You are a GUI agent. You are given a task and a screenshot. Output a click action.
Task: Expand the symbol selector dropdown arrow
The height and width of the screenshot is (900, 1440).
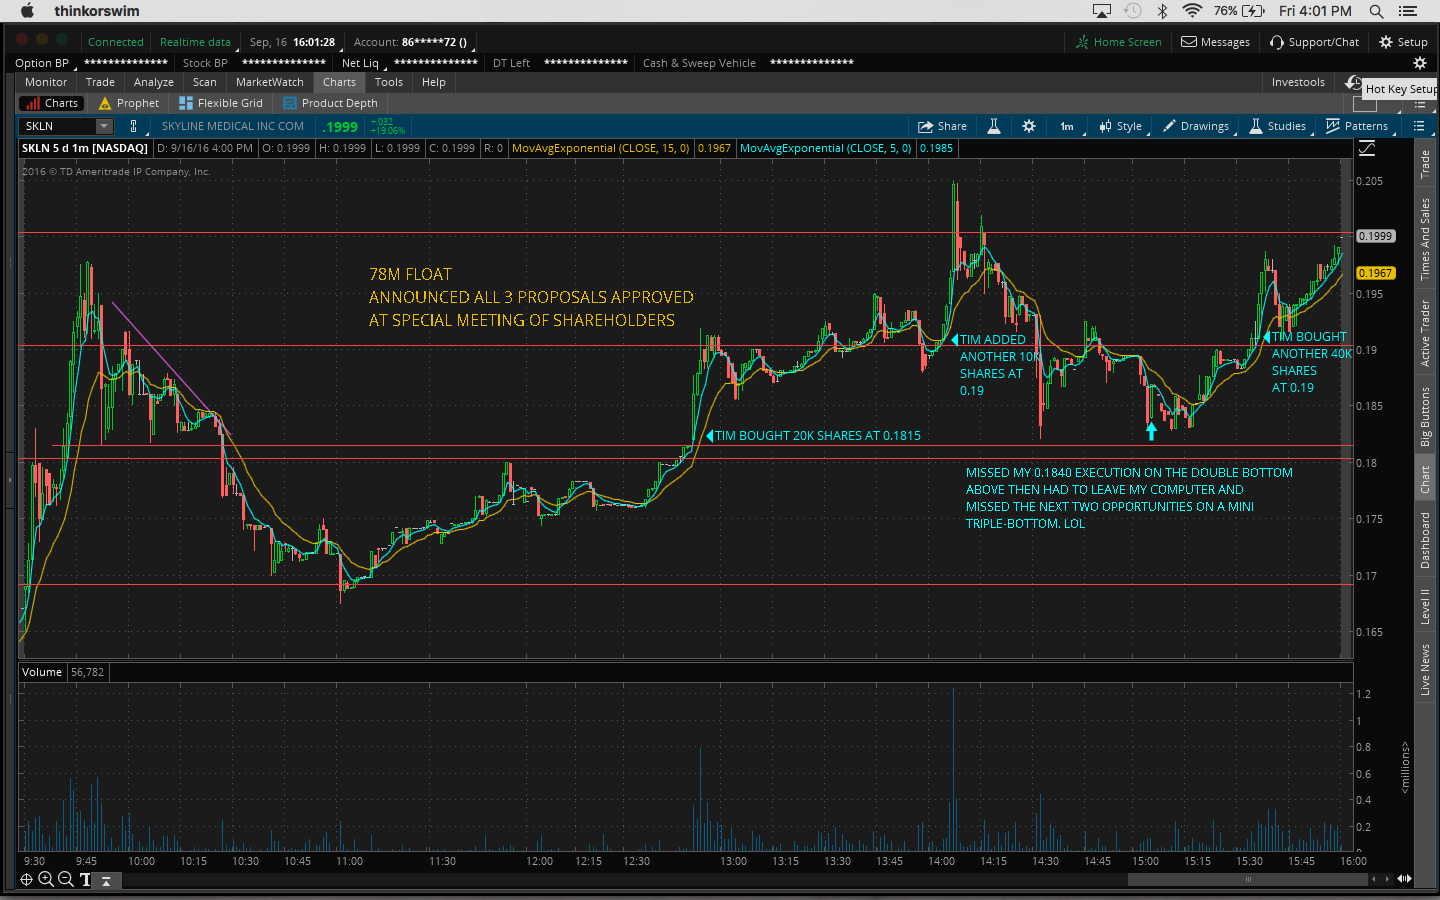(104, 126)
